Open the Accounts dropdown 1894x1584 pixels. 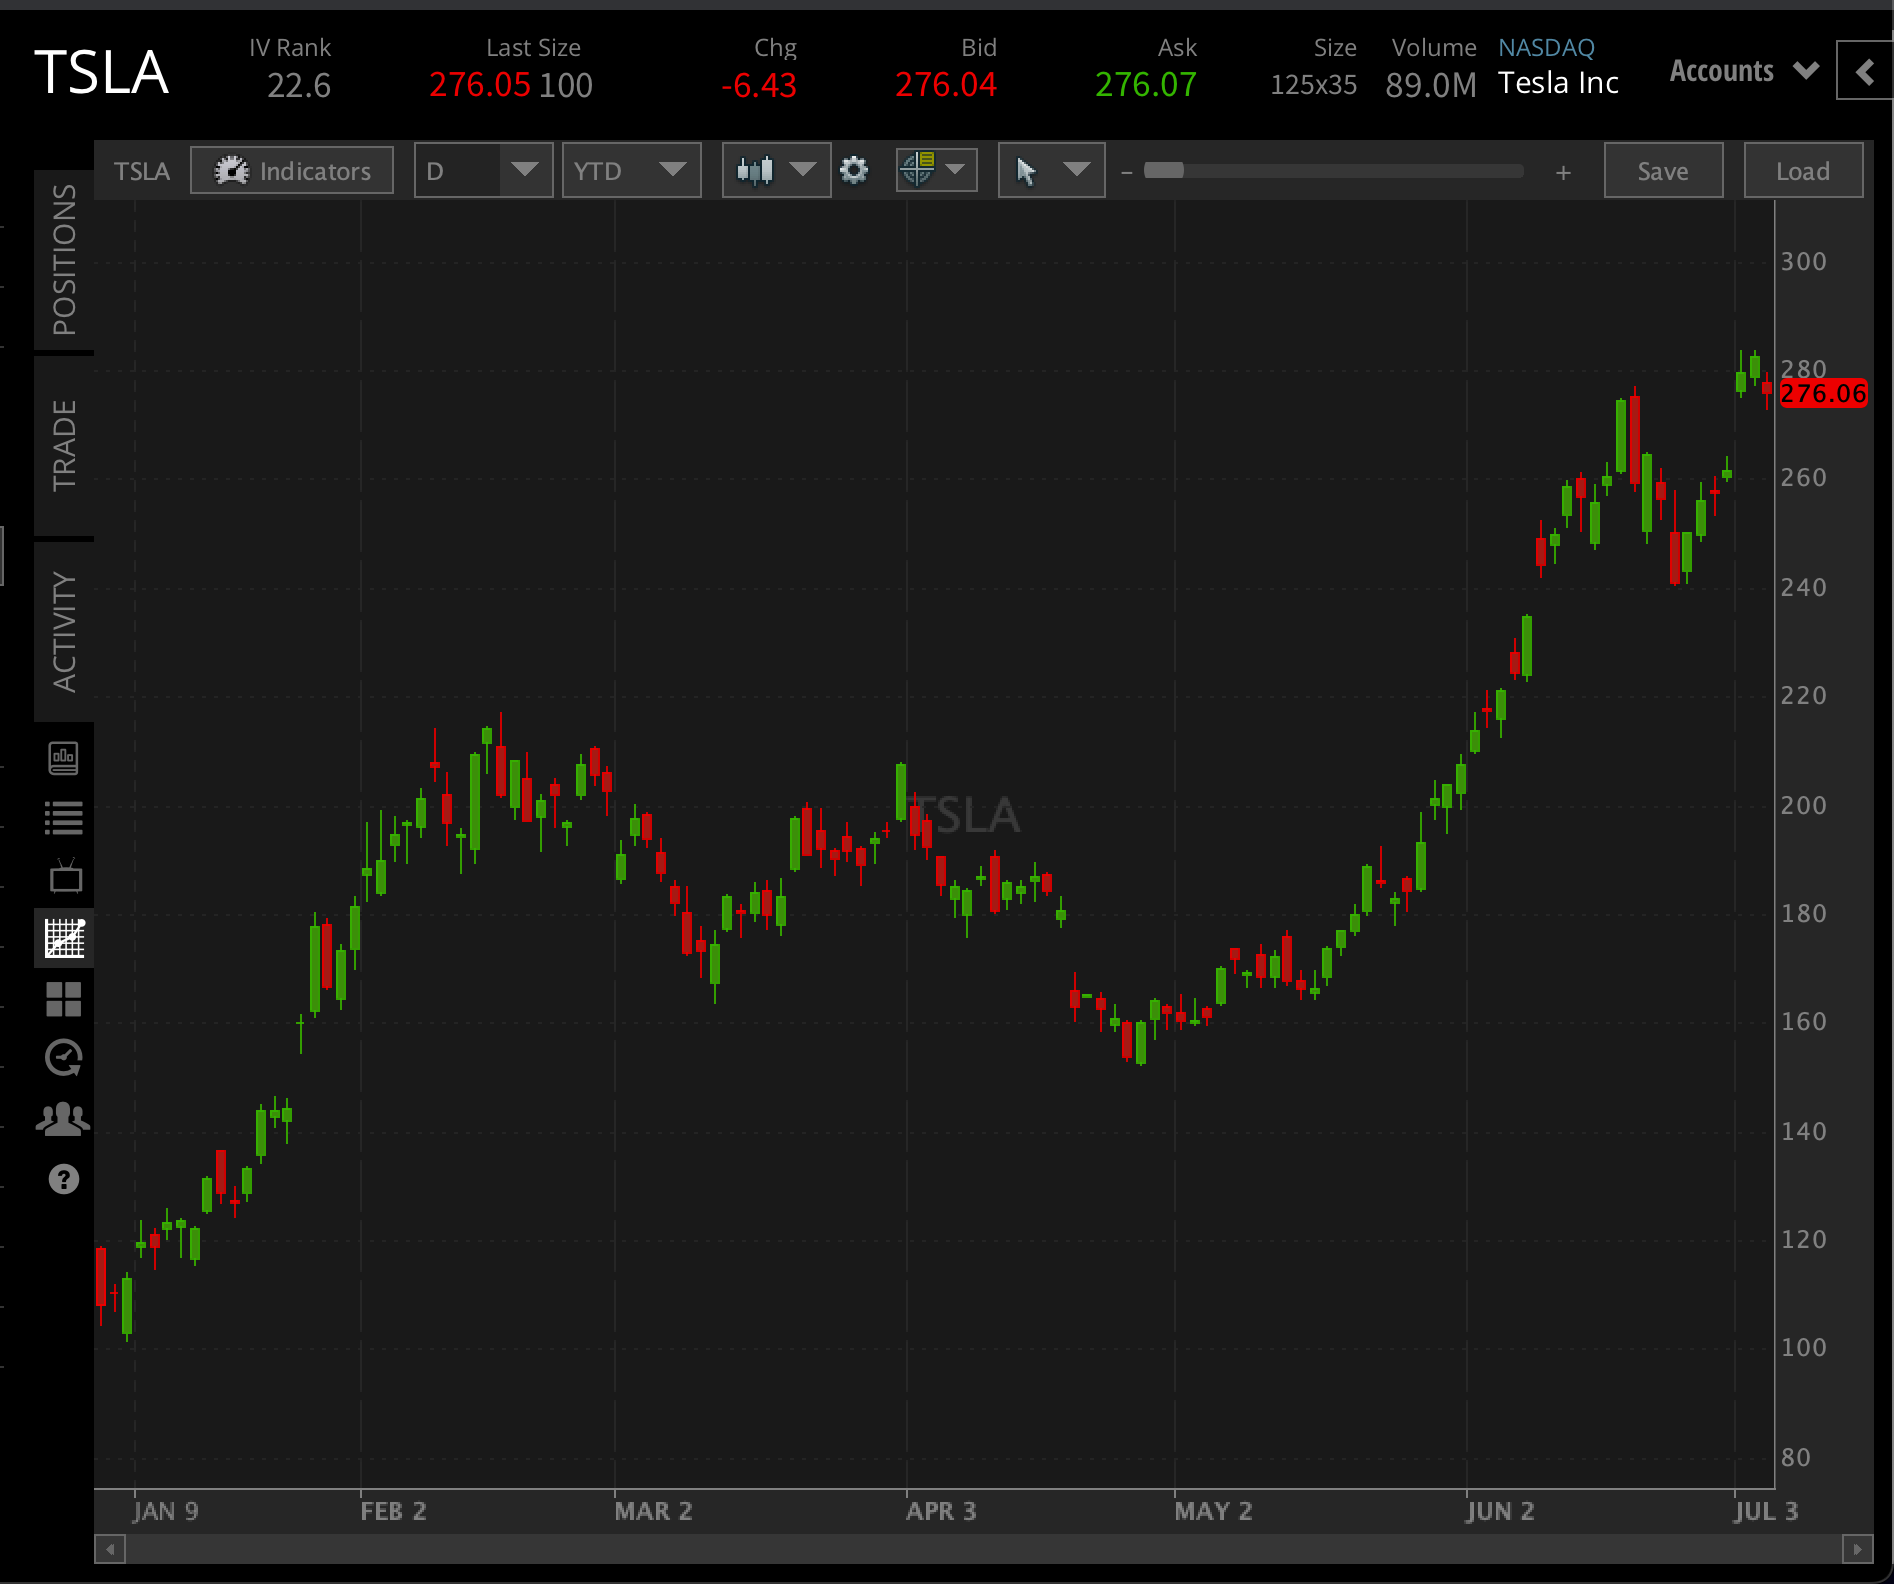point(1742,70)
